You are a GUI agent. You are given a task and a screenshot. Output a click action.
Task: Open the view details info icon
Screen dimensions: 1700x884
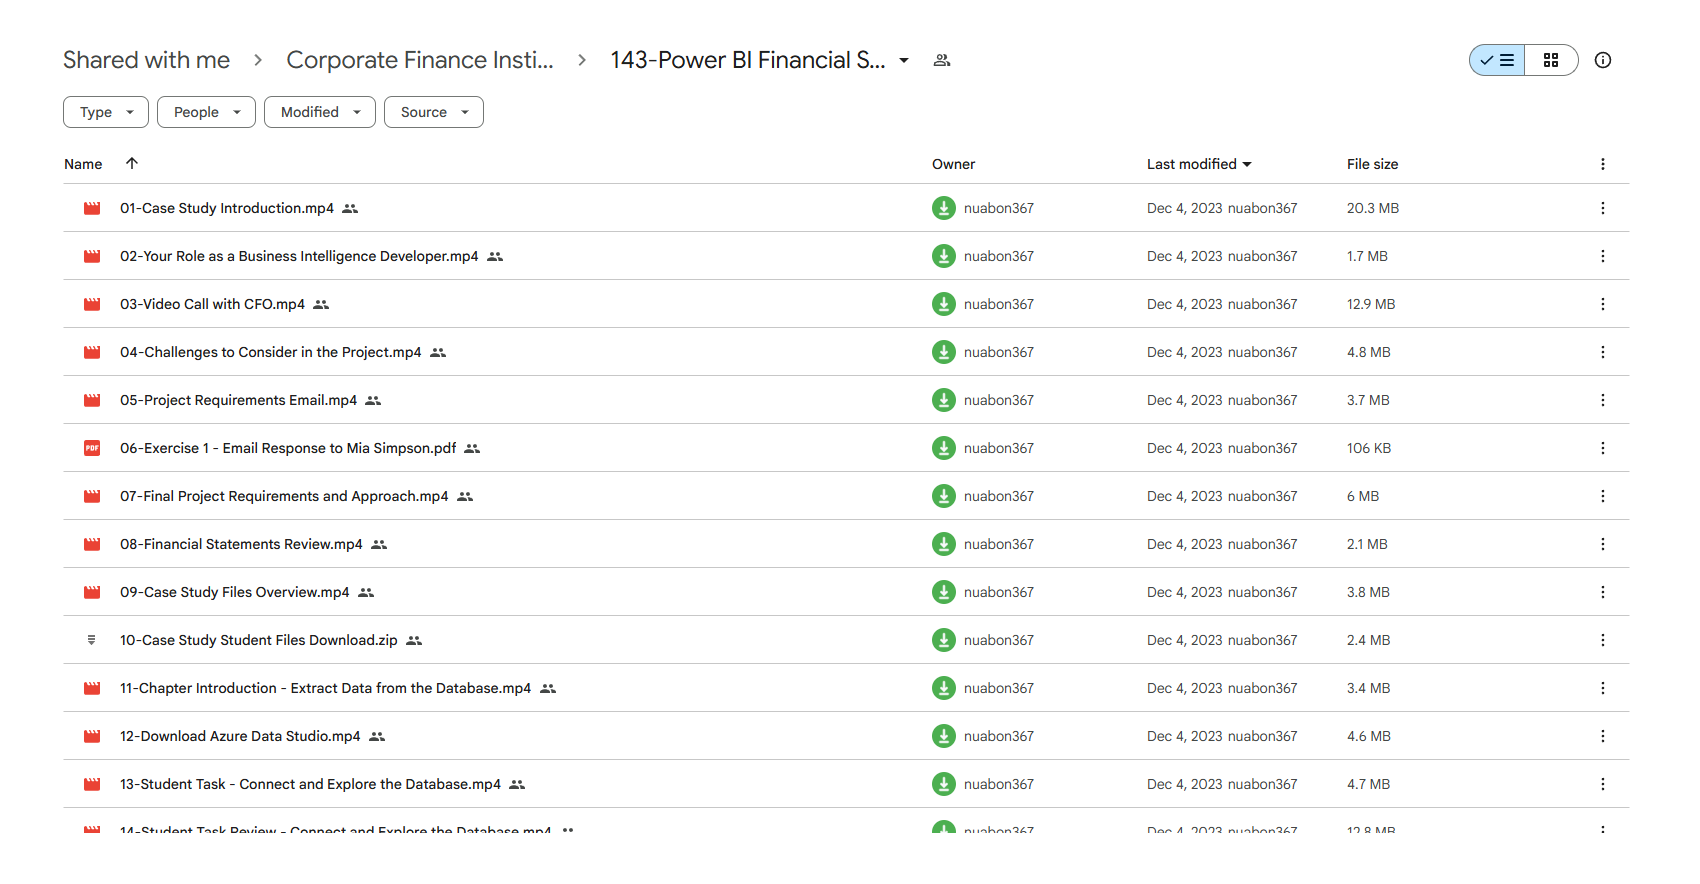1603,60
